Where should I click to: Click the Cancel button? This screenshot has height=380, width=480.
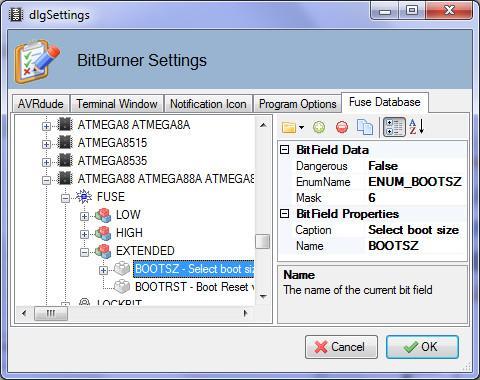(341, 347)
